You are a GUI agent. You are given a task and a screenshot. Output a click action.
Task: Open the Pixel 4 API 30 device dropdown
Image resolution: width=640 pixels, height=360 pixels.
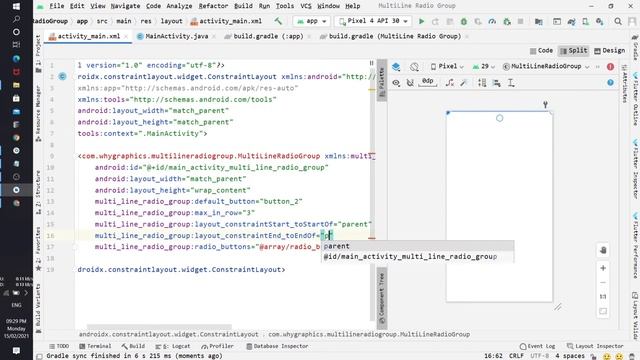click(373, 21)
